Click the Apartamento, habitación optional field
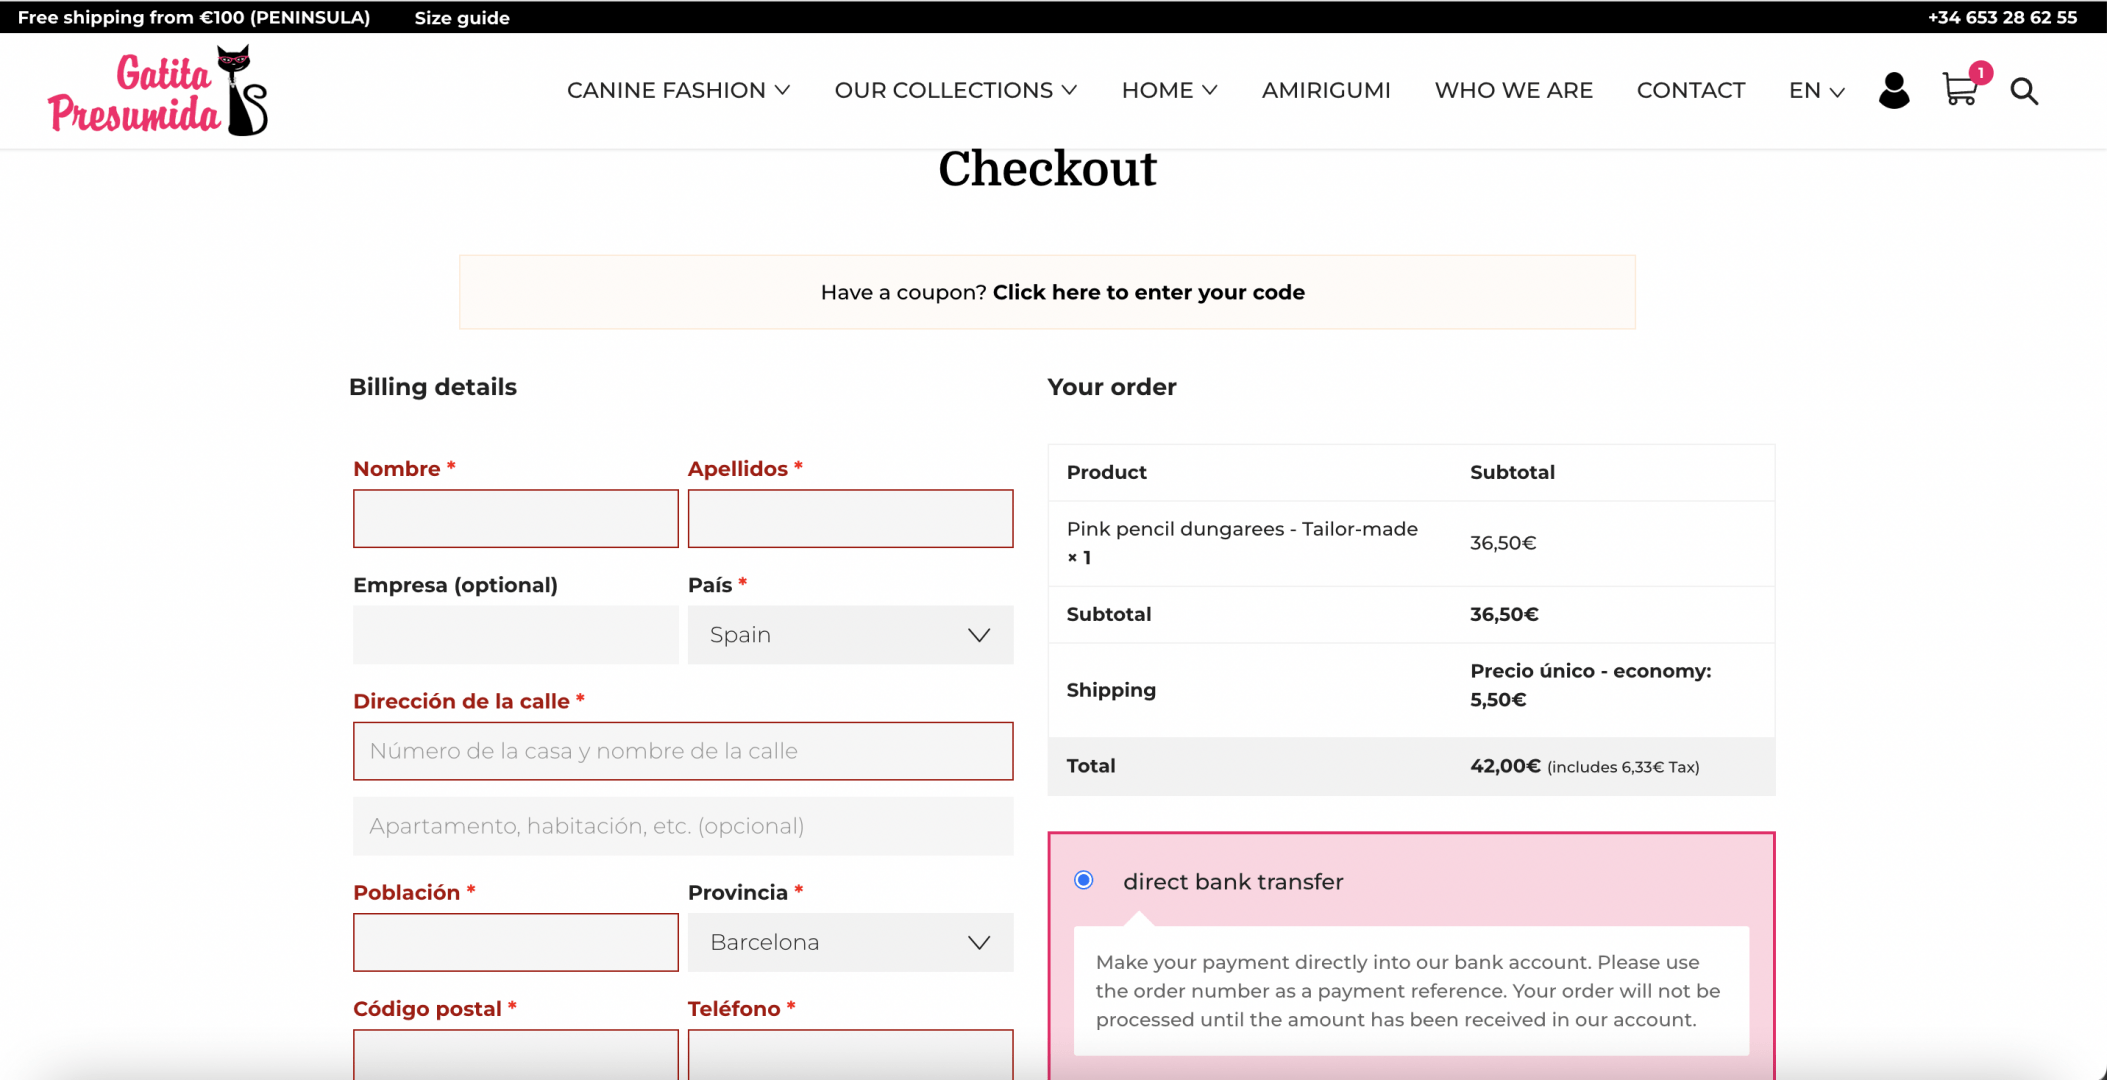This screenshot has height=1080, width=2107. 683,826
